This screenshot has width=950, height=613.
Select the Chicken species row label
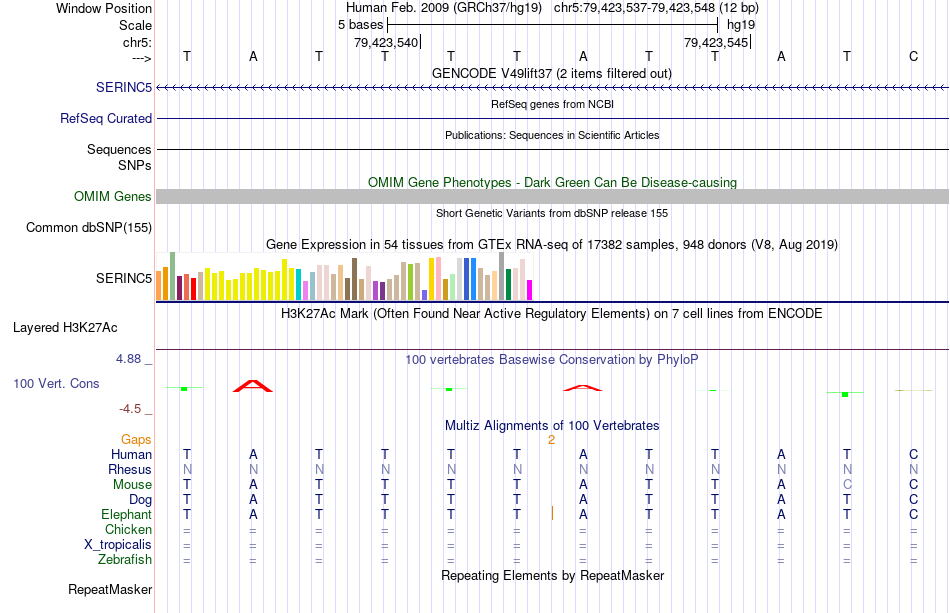pyautogui.click(x=128, y=529)
